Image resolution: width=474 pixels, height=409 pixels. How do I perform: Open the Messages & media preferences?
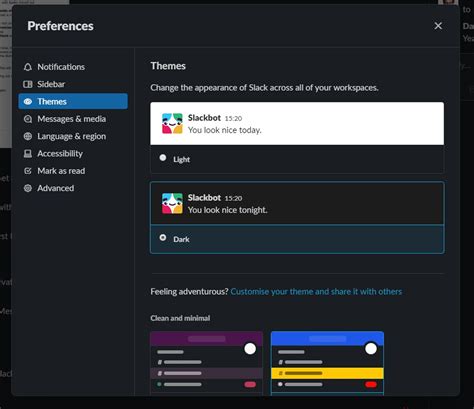[x=73, y=119]
